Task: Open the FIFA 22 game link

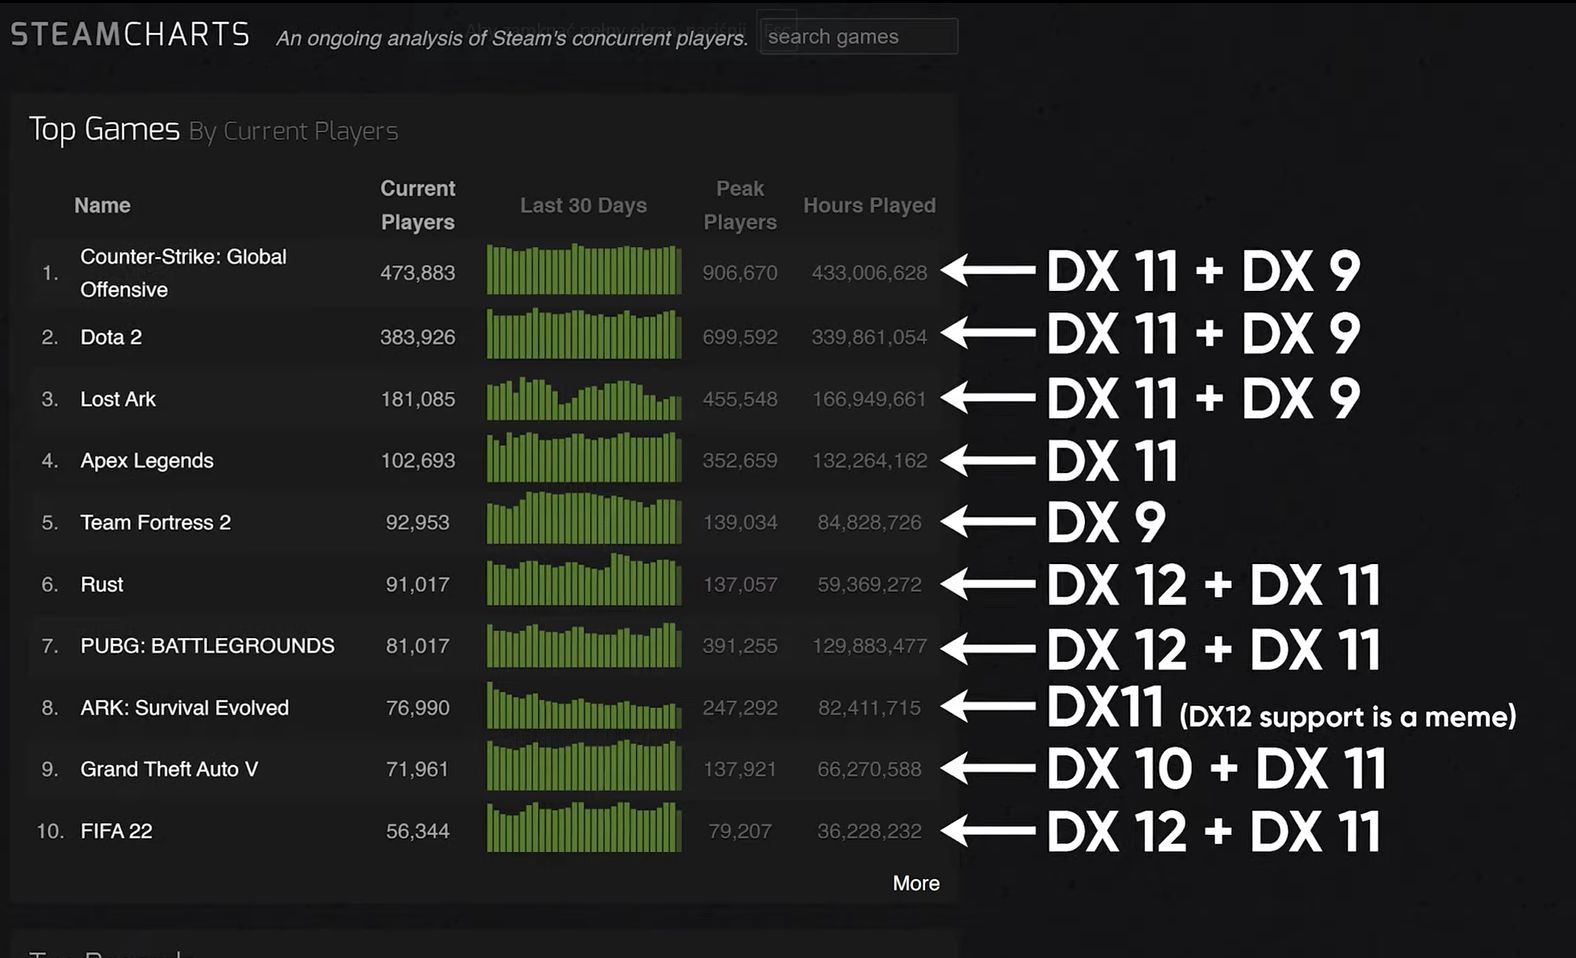Action: pos(116,831)
